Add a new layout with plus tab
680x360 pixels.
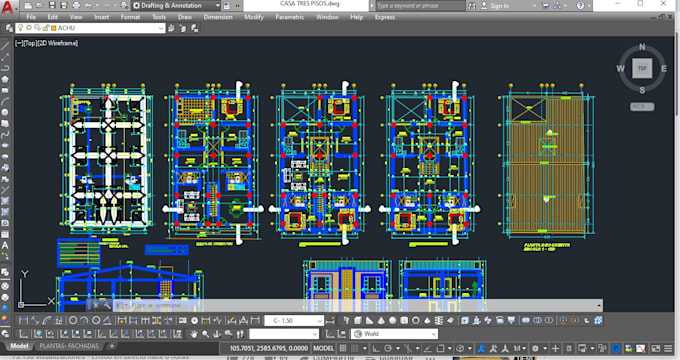point(112,346)
